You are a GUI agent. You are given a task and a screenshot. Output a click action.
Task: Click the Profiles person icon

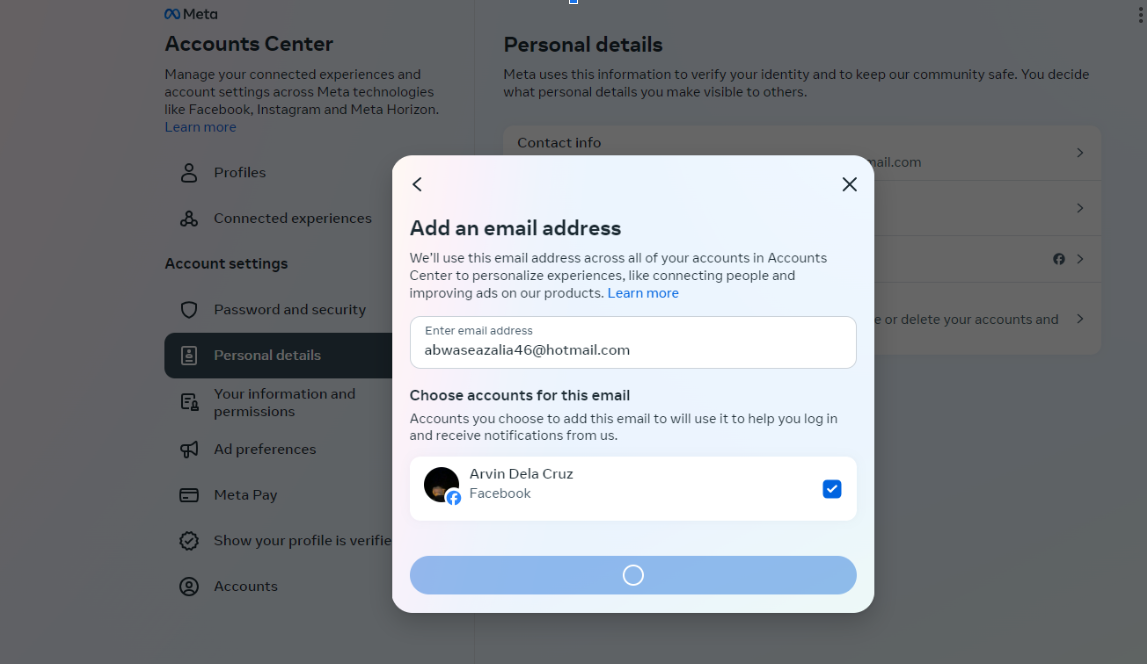(189, 173)
